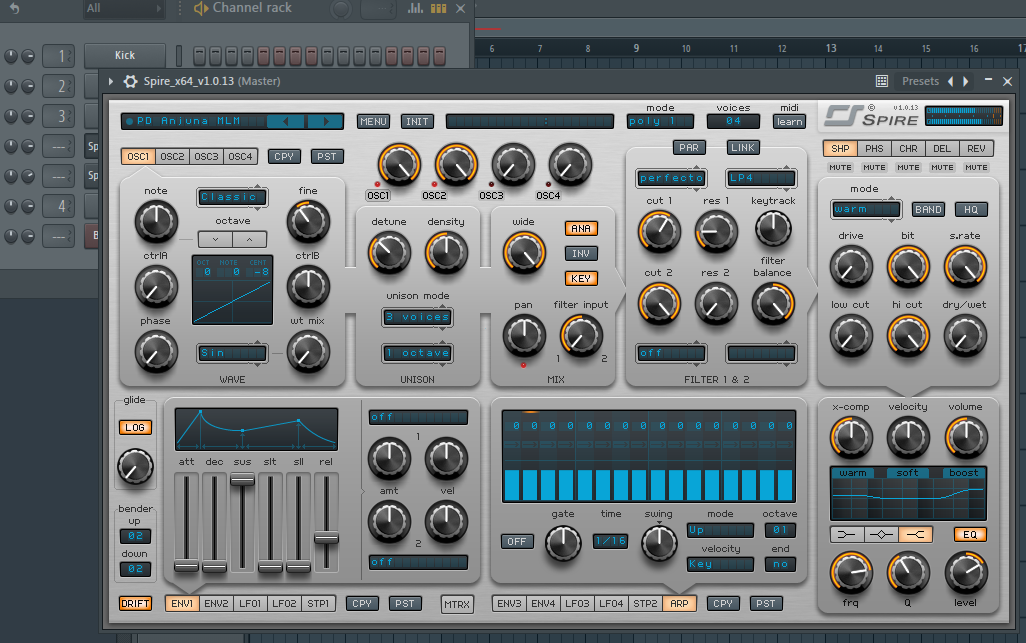Open the warm shaper mode dropdown
The height and width of the screenshot is (643, 1026).
[866, 209]
